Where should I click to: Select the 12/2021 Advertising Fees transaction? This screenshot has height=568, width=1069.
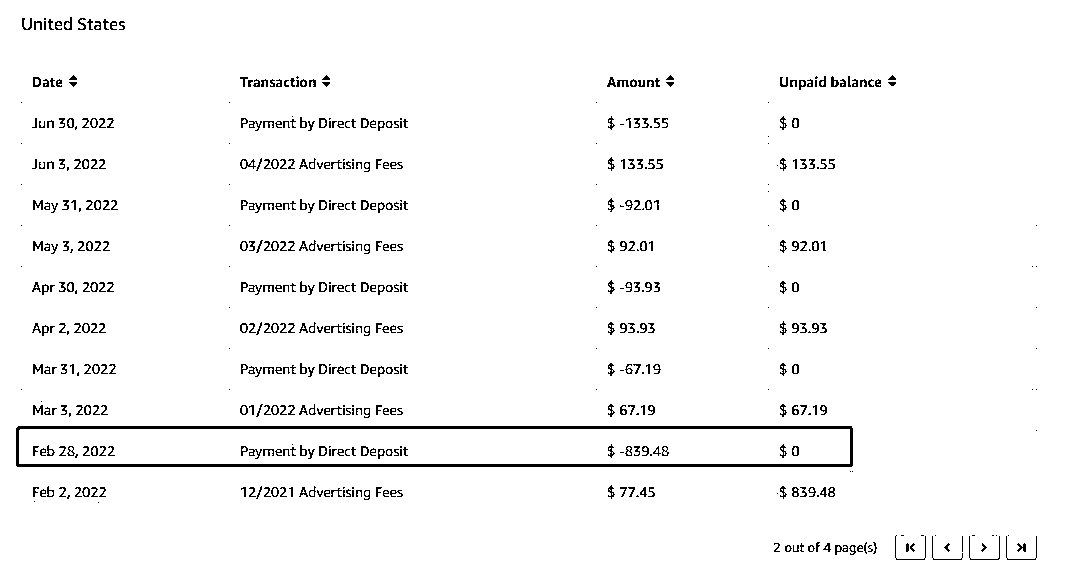[x=321, y=492]
